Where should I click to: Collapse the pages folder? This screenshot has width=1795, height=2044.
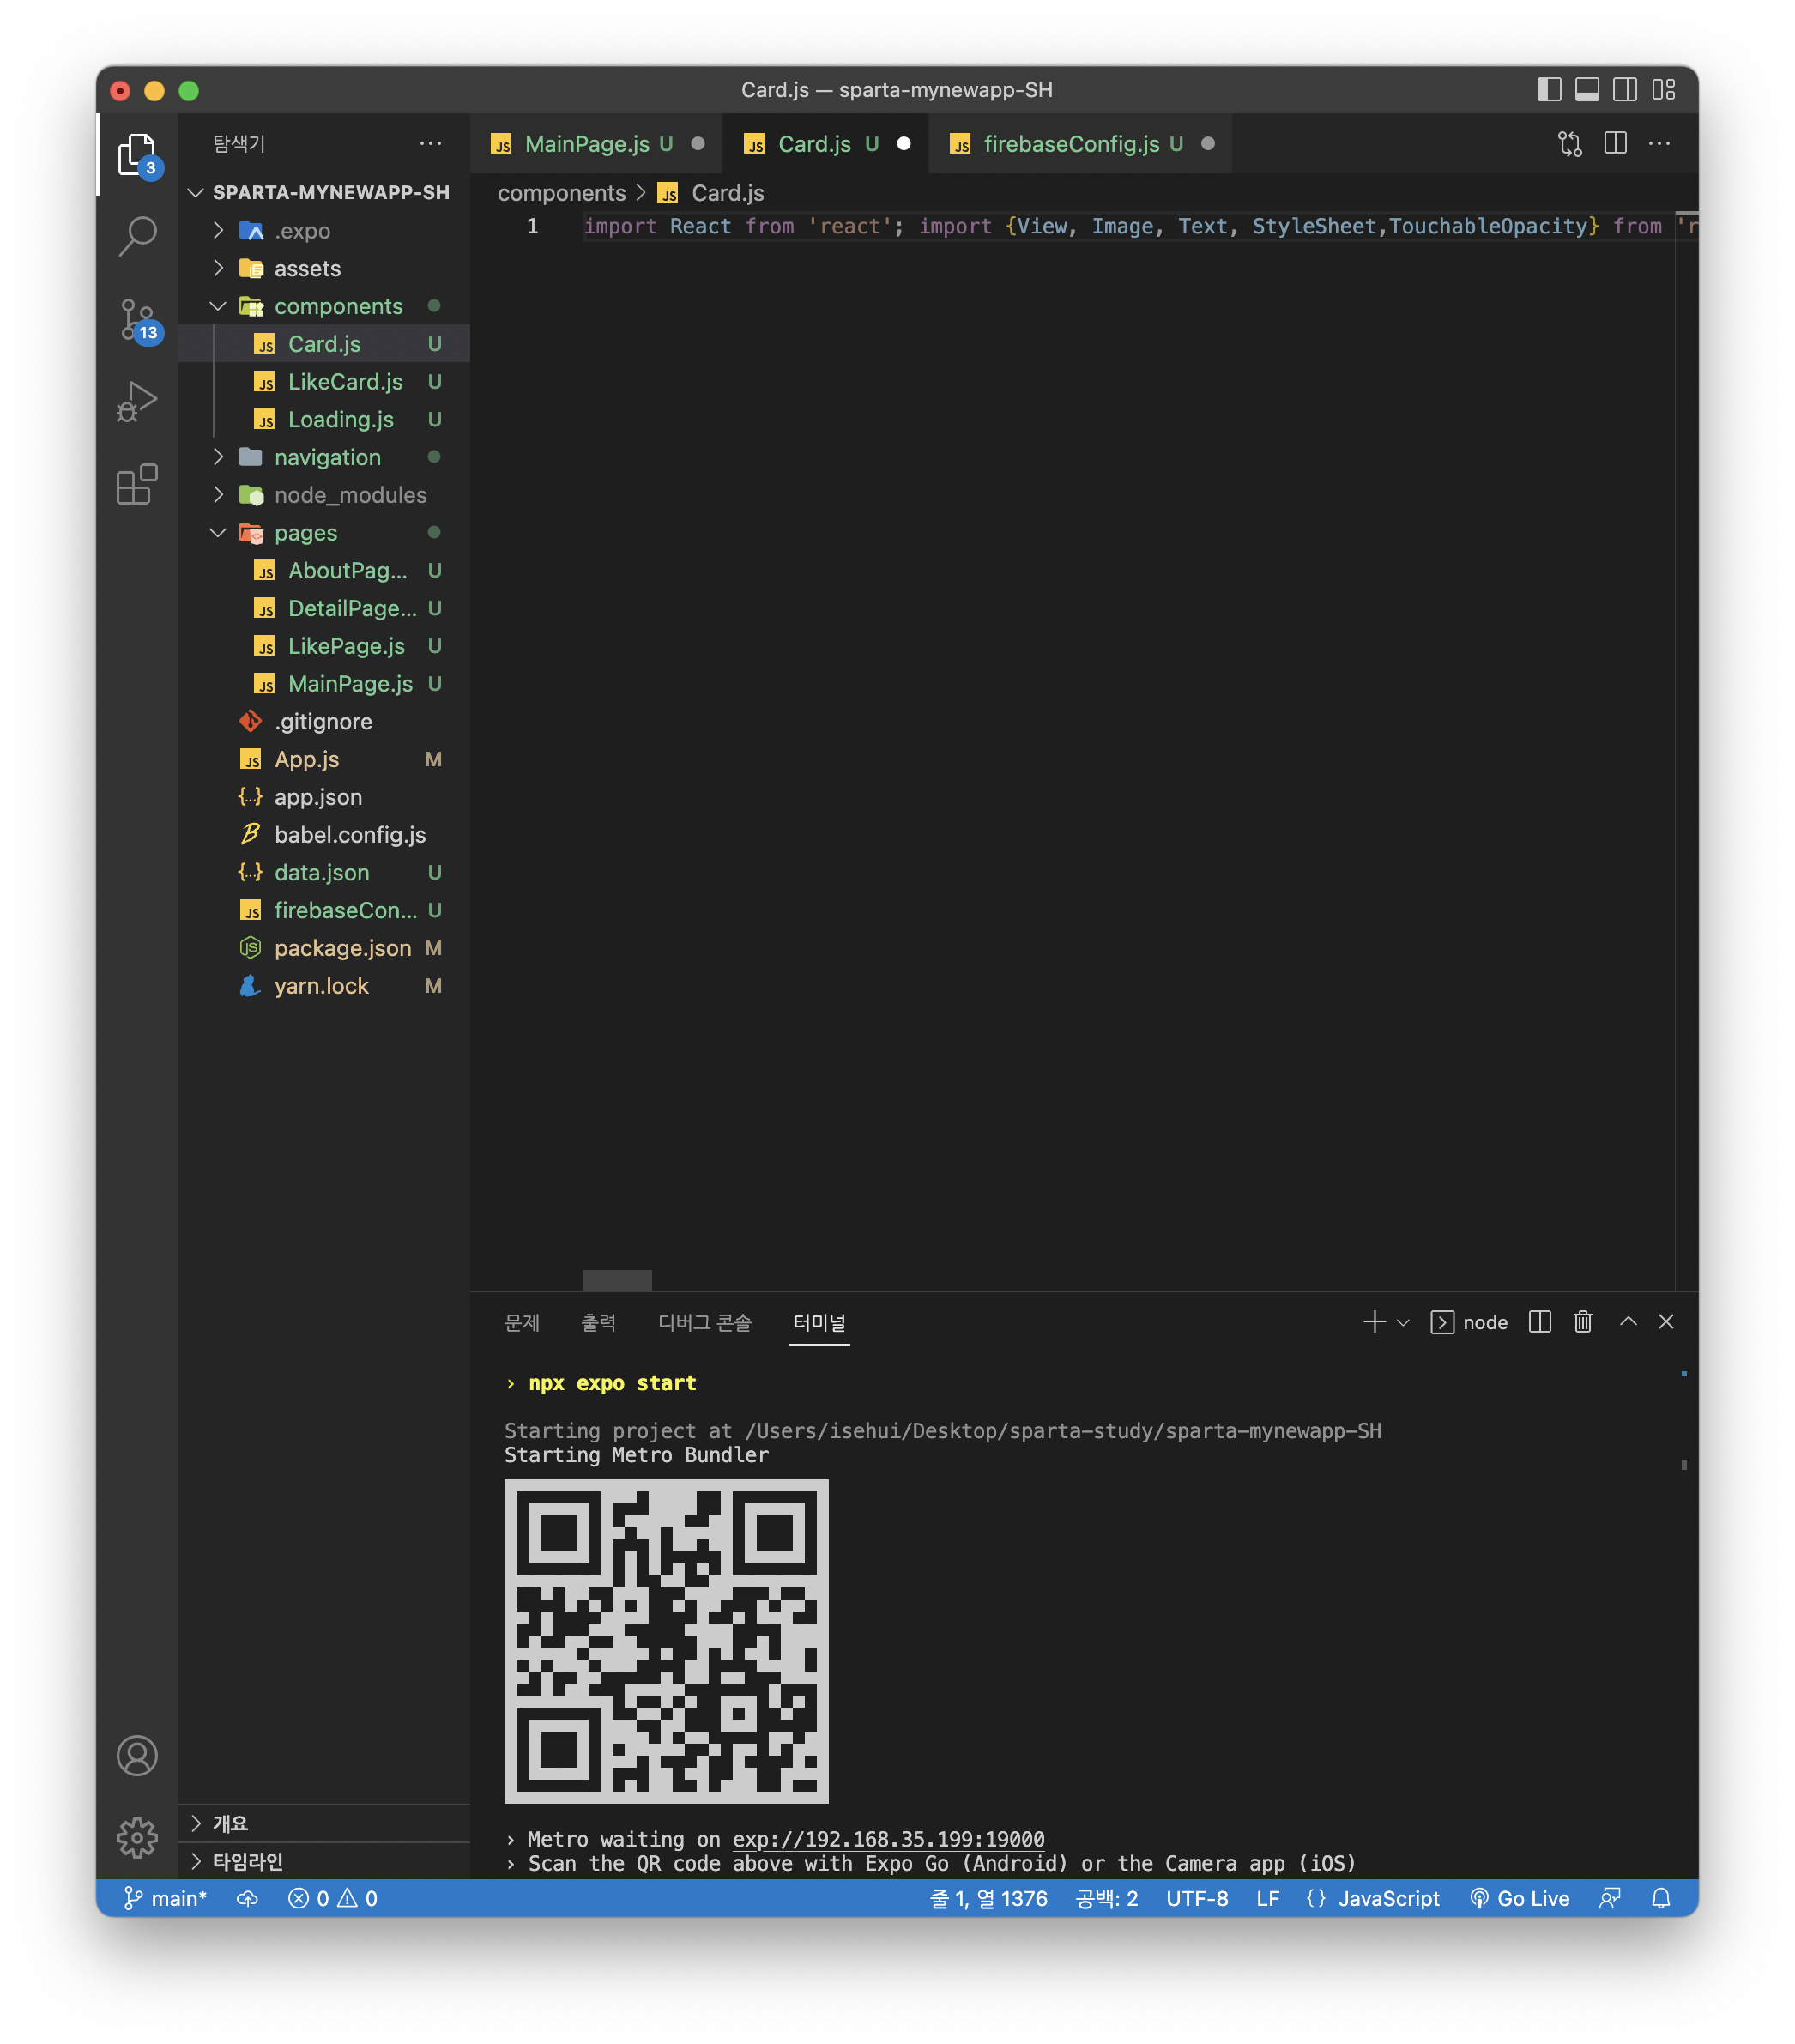point(324,533)
